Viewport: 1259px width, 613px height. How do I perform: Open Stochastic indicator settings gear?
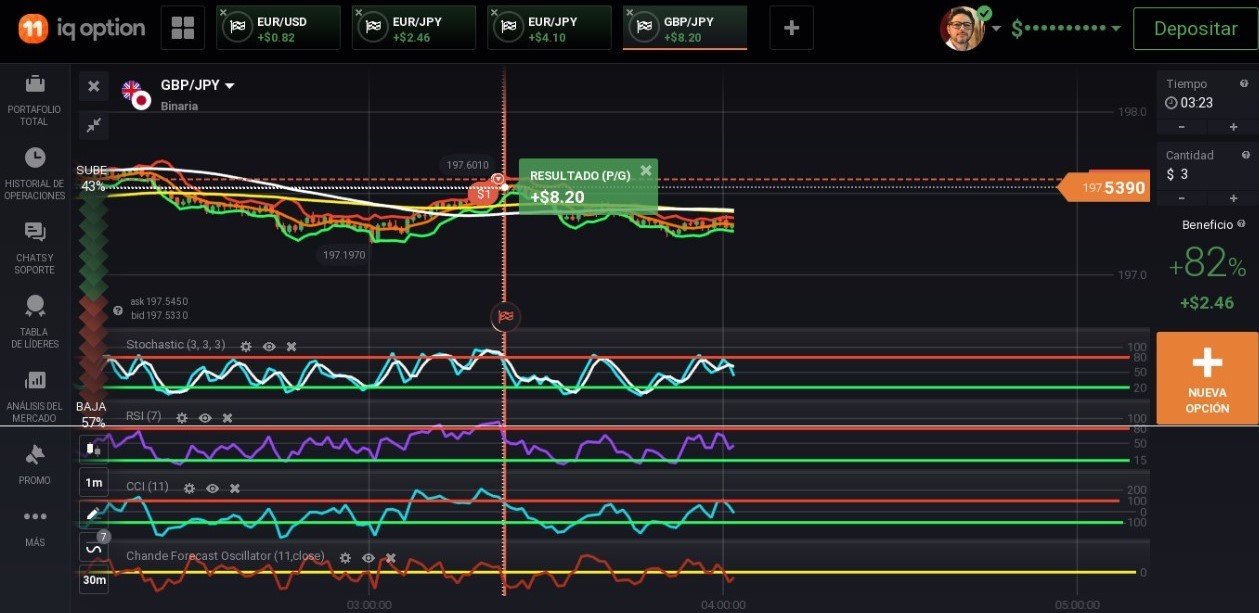[246, 346]
